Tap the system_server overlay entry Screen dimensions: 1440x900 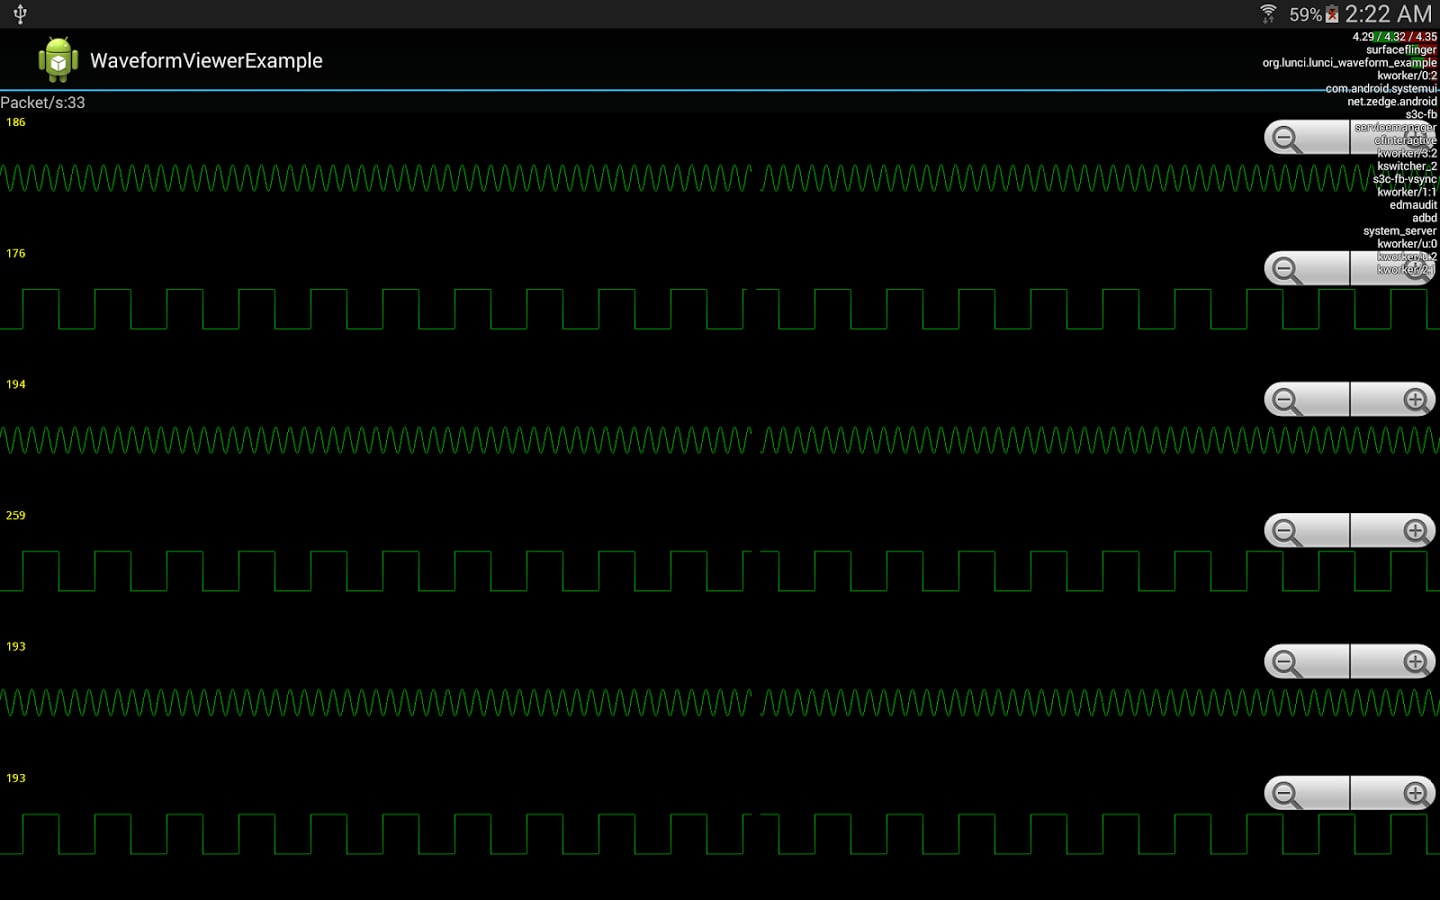click(x=1400, y=231)
